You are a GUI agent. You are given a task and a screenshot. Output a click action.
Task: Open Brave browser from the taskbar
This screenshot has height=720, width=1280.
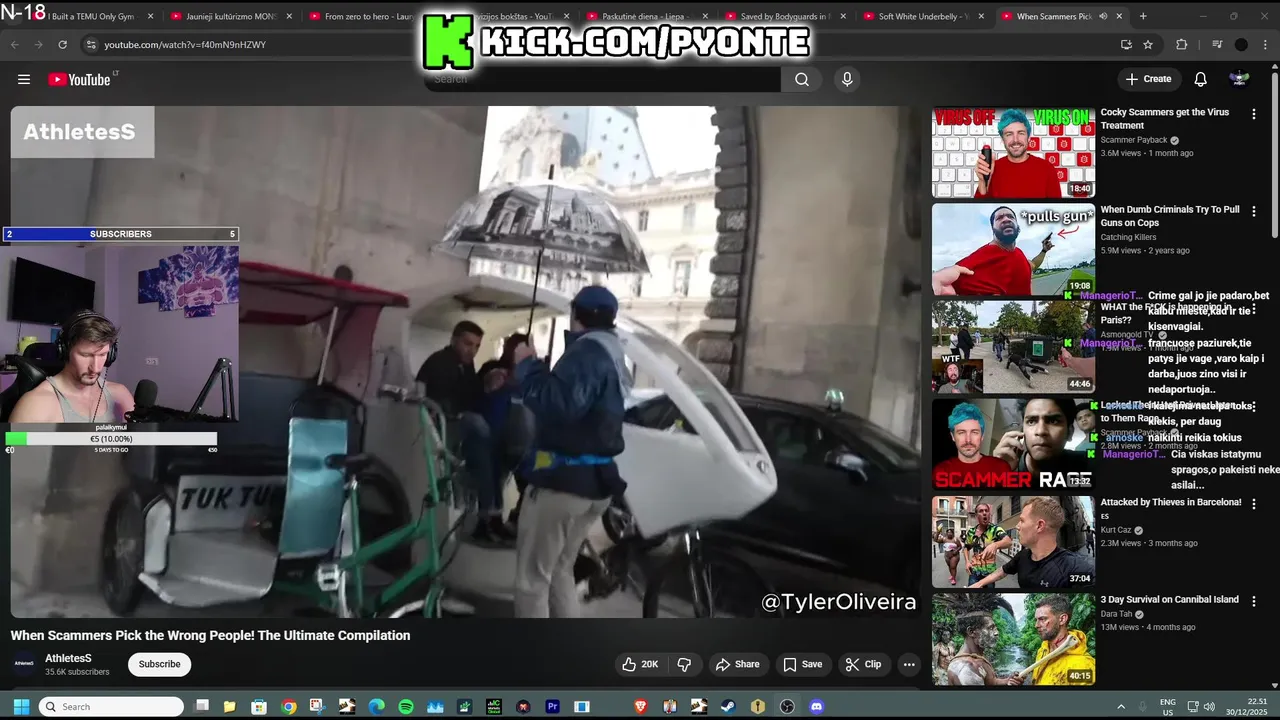(x=640, y=706)
